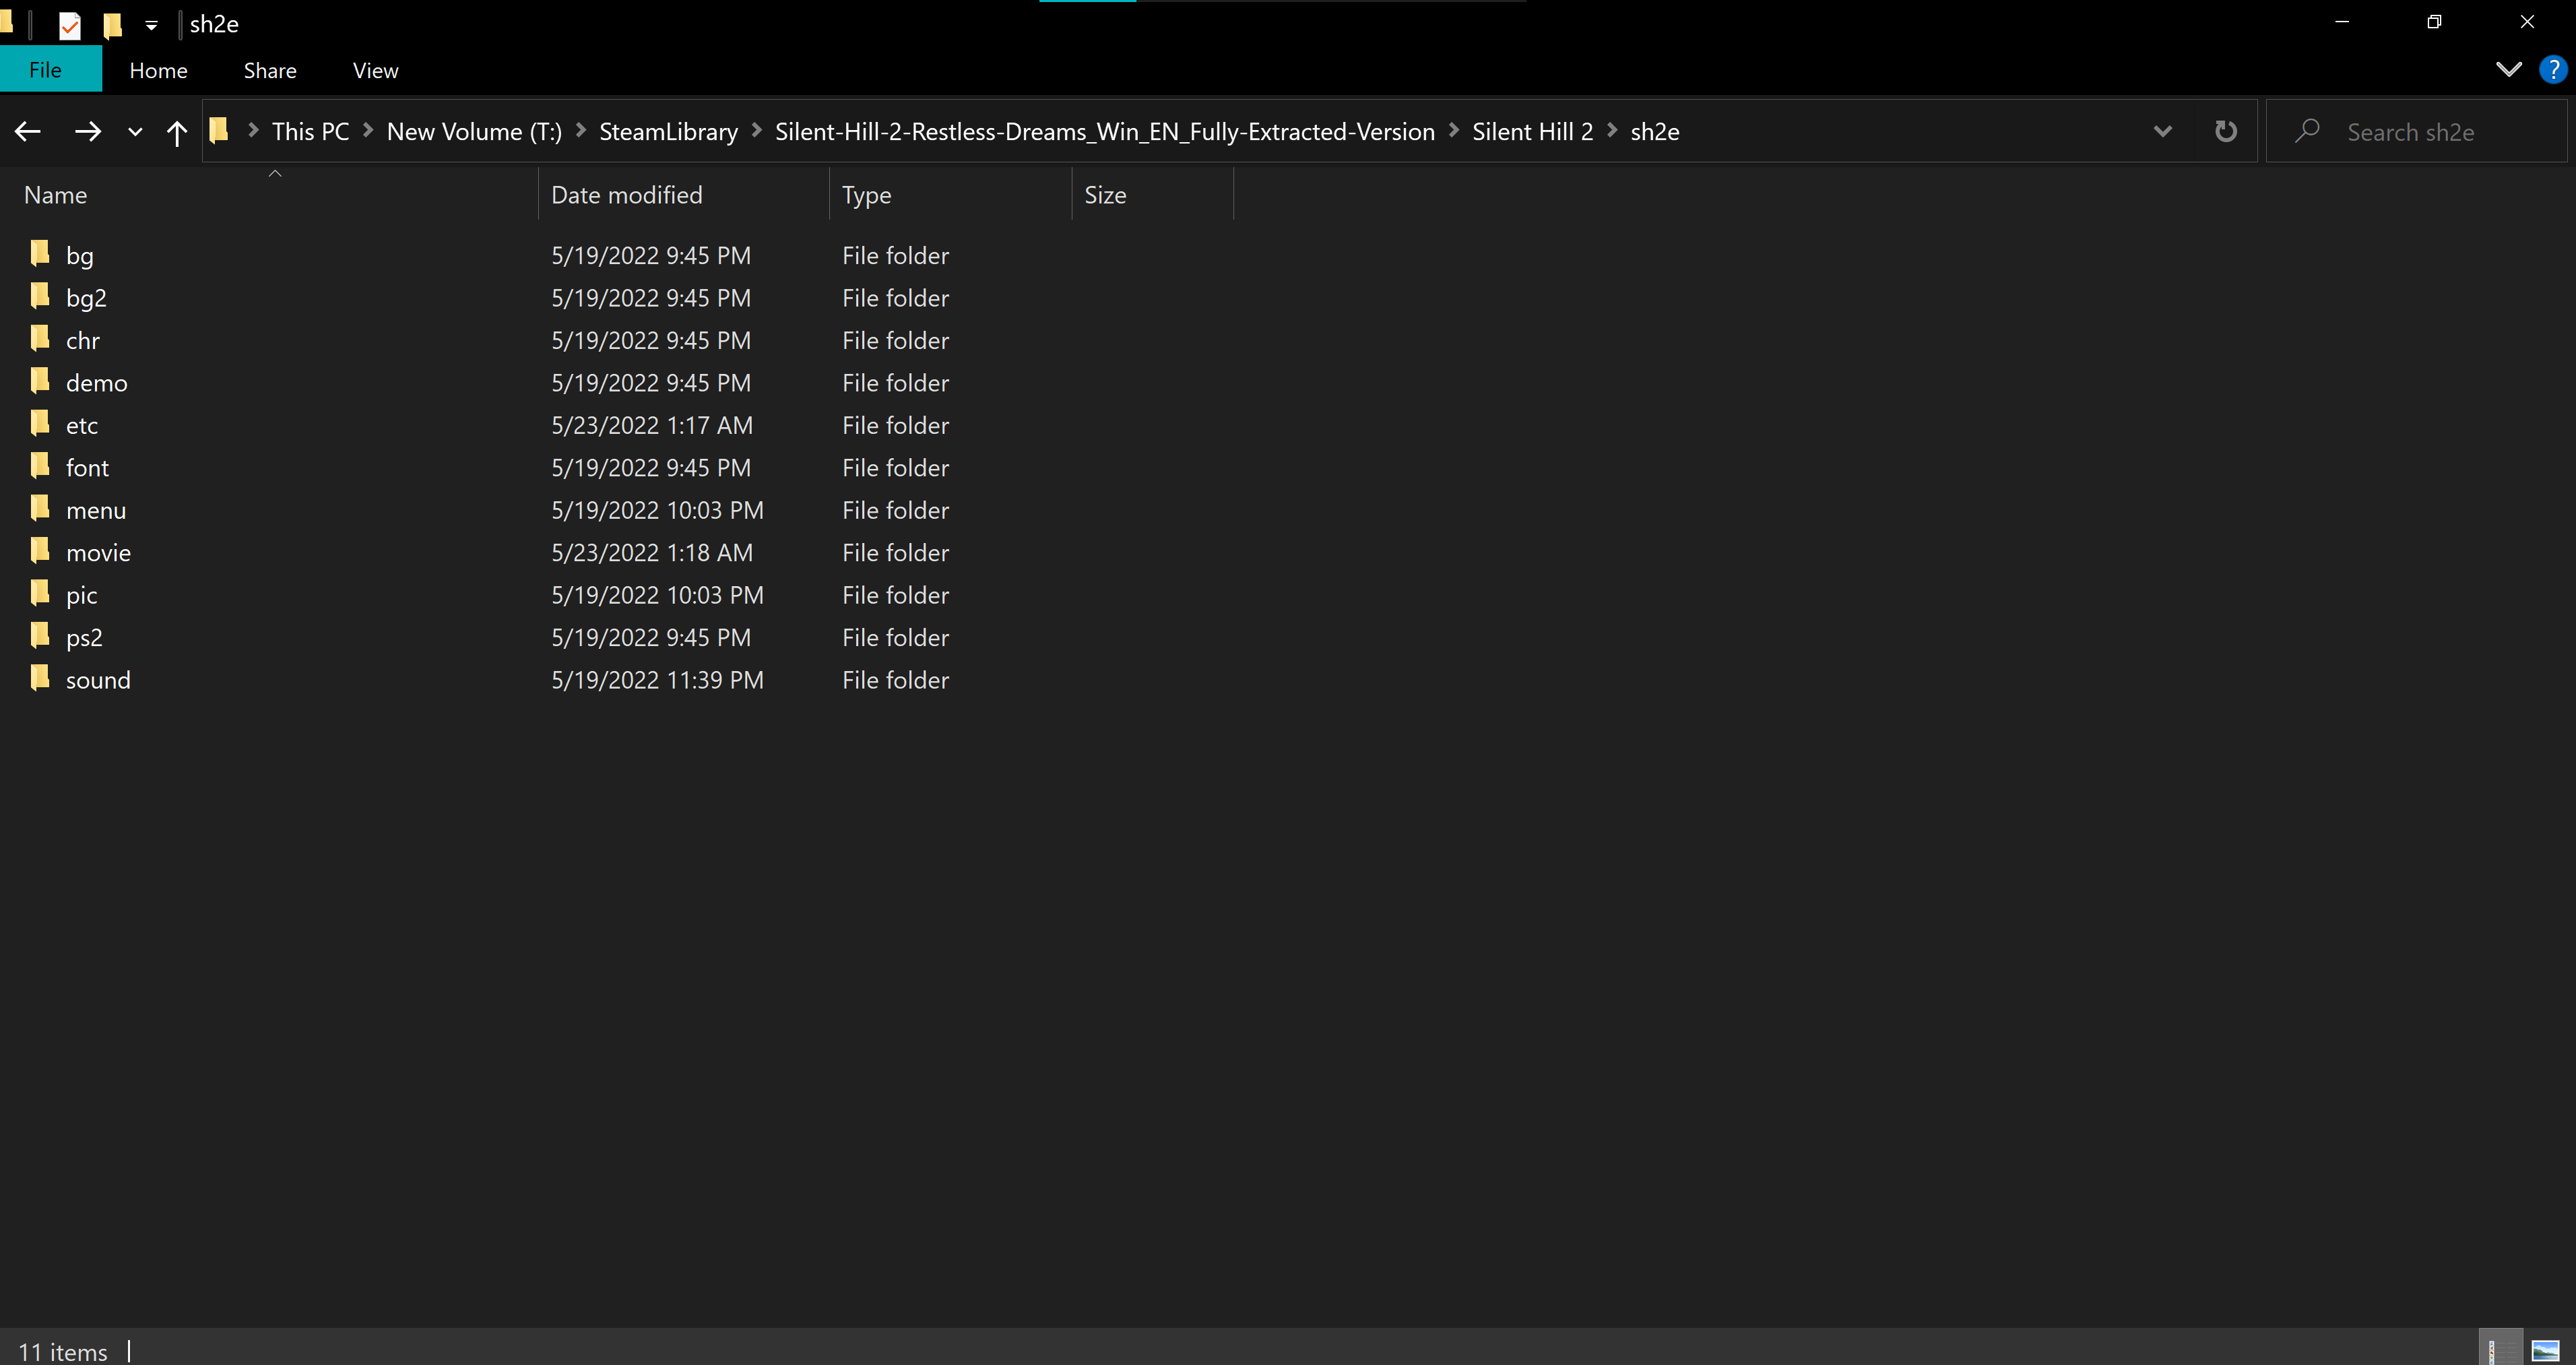2576x1365 pixels.
Task: Click the Refresh icon in address bar
Action: [2225, 131]
